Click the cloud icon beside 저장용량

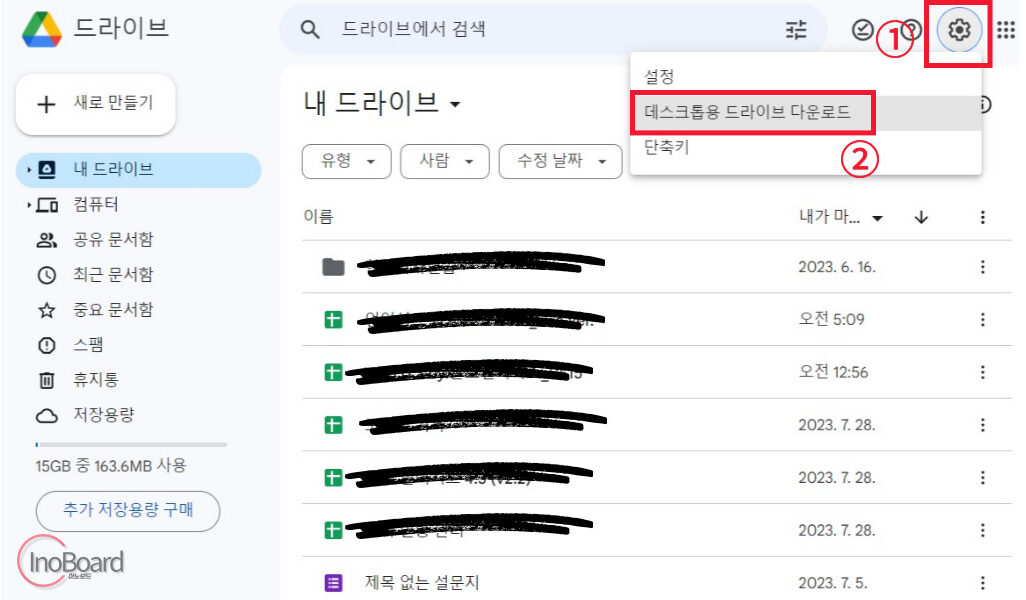pyautogui.click(x=46, y=415)
